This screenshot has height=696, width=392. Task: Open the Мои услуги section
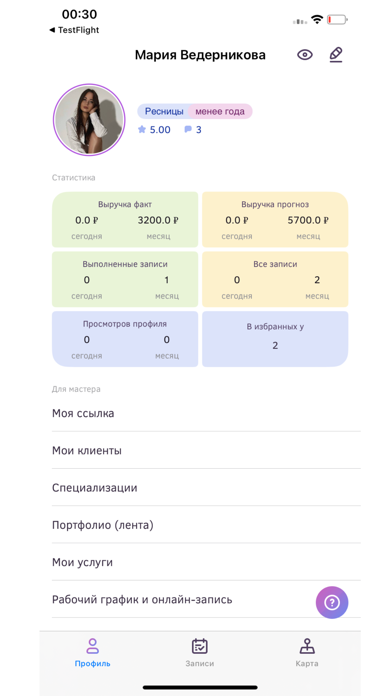pyautogui.click(x=206, y=562)
